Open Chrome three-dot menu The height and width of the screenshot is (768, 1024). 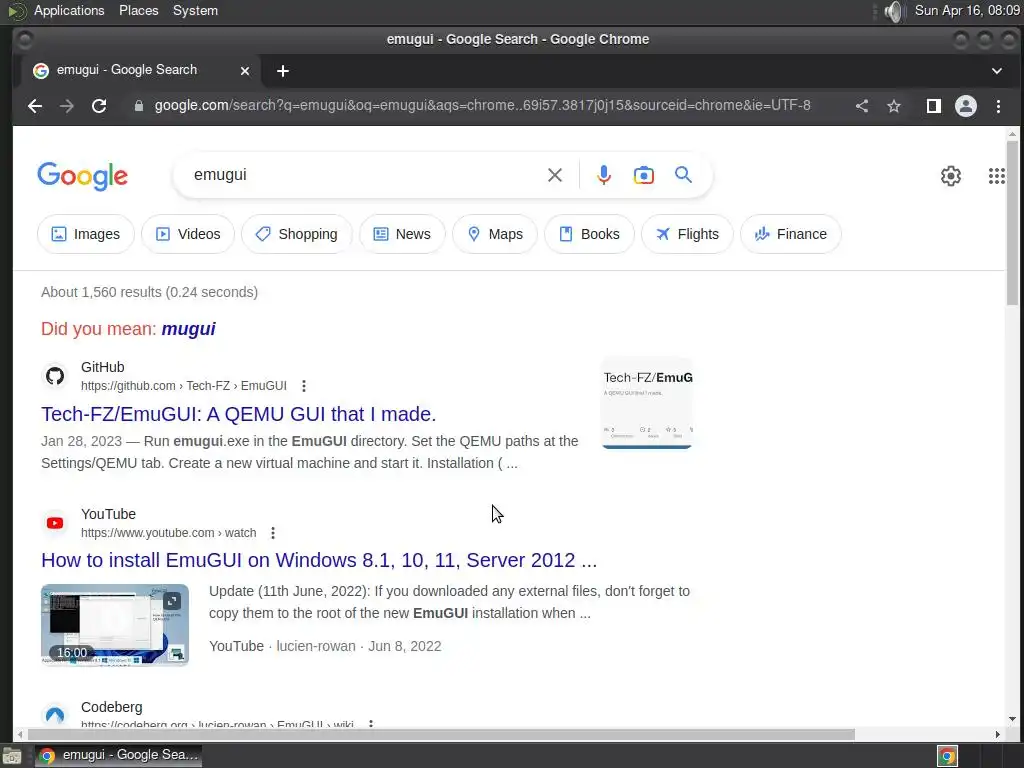(998, 106)
